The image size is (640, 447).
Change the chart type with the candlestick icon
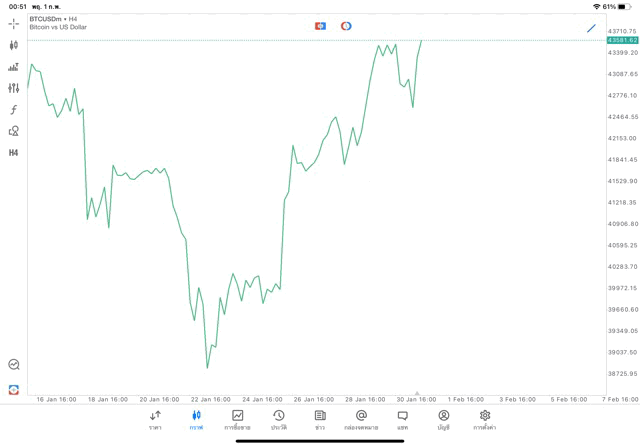pos(14,45)
